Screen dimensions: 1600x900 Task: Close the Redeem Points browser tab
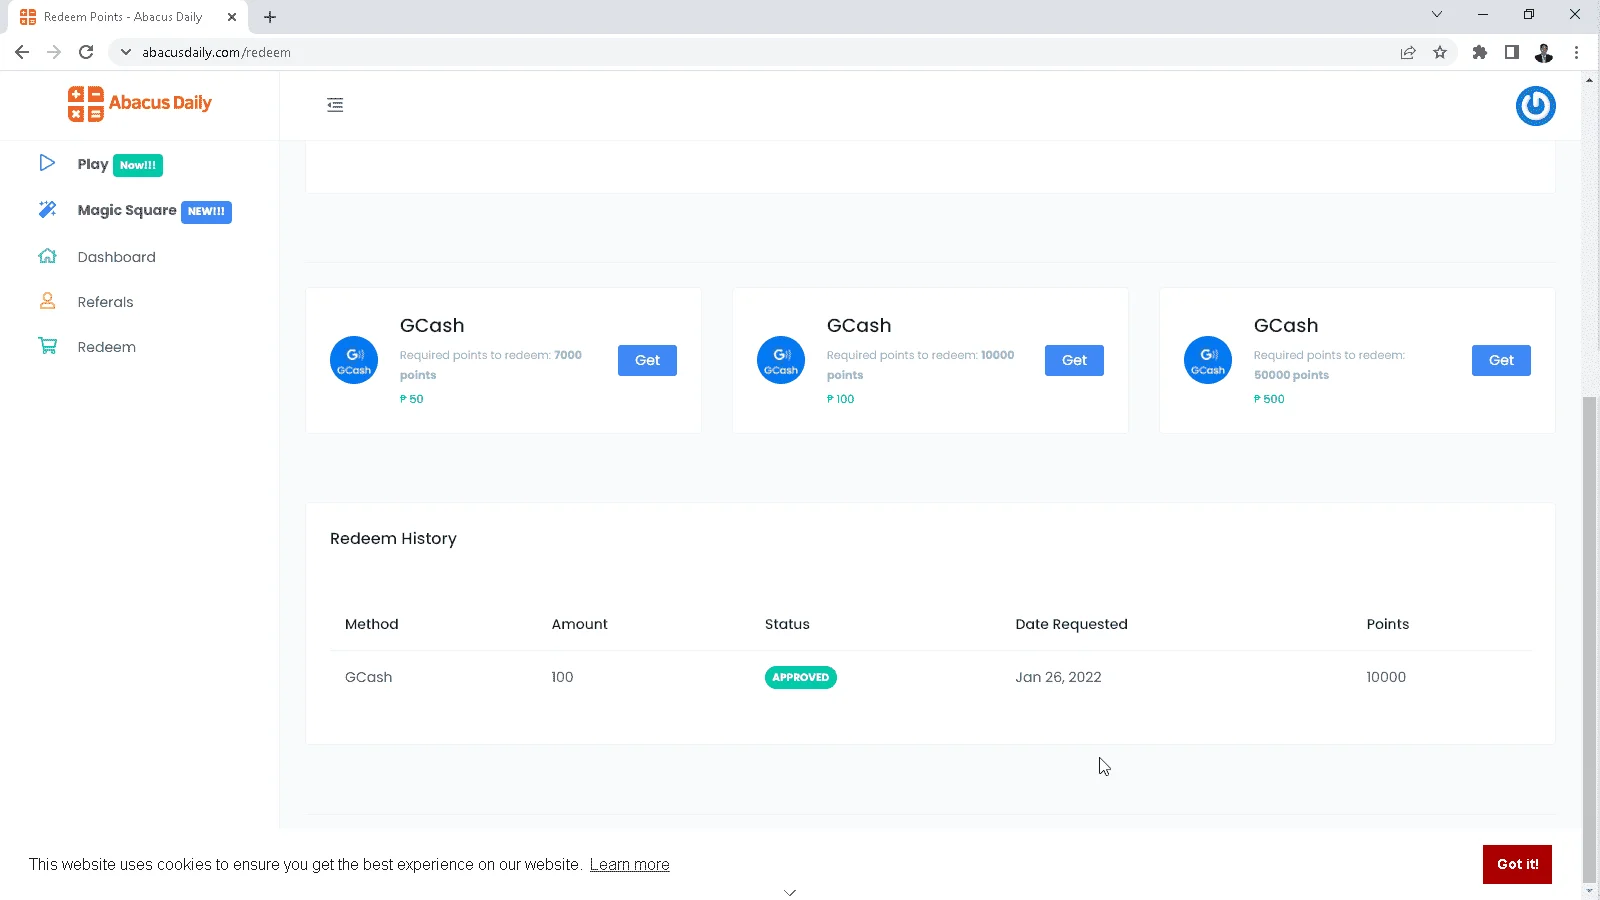pos(232,17)
